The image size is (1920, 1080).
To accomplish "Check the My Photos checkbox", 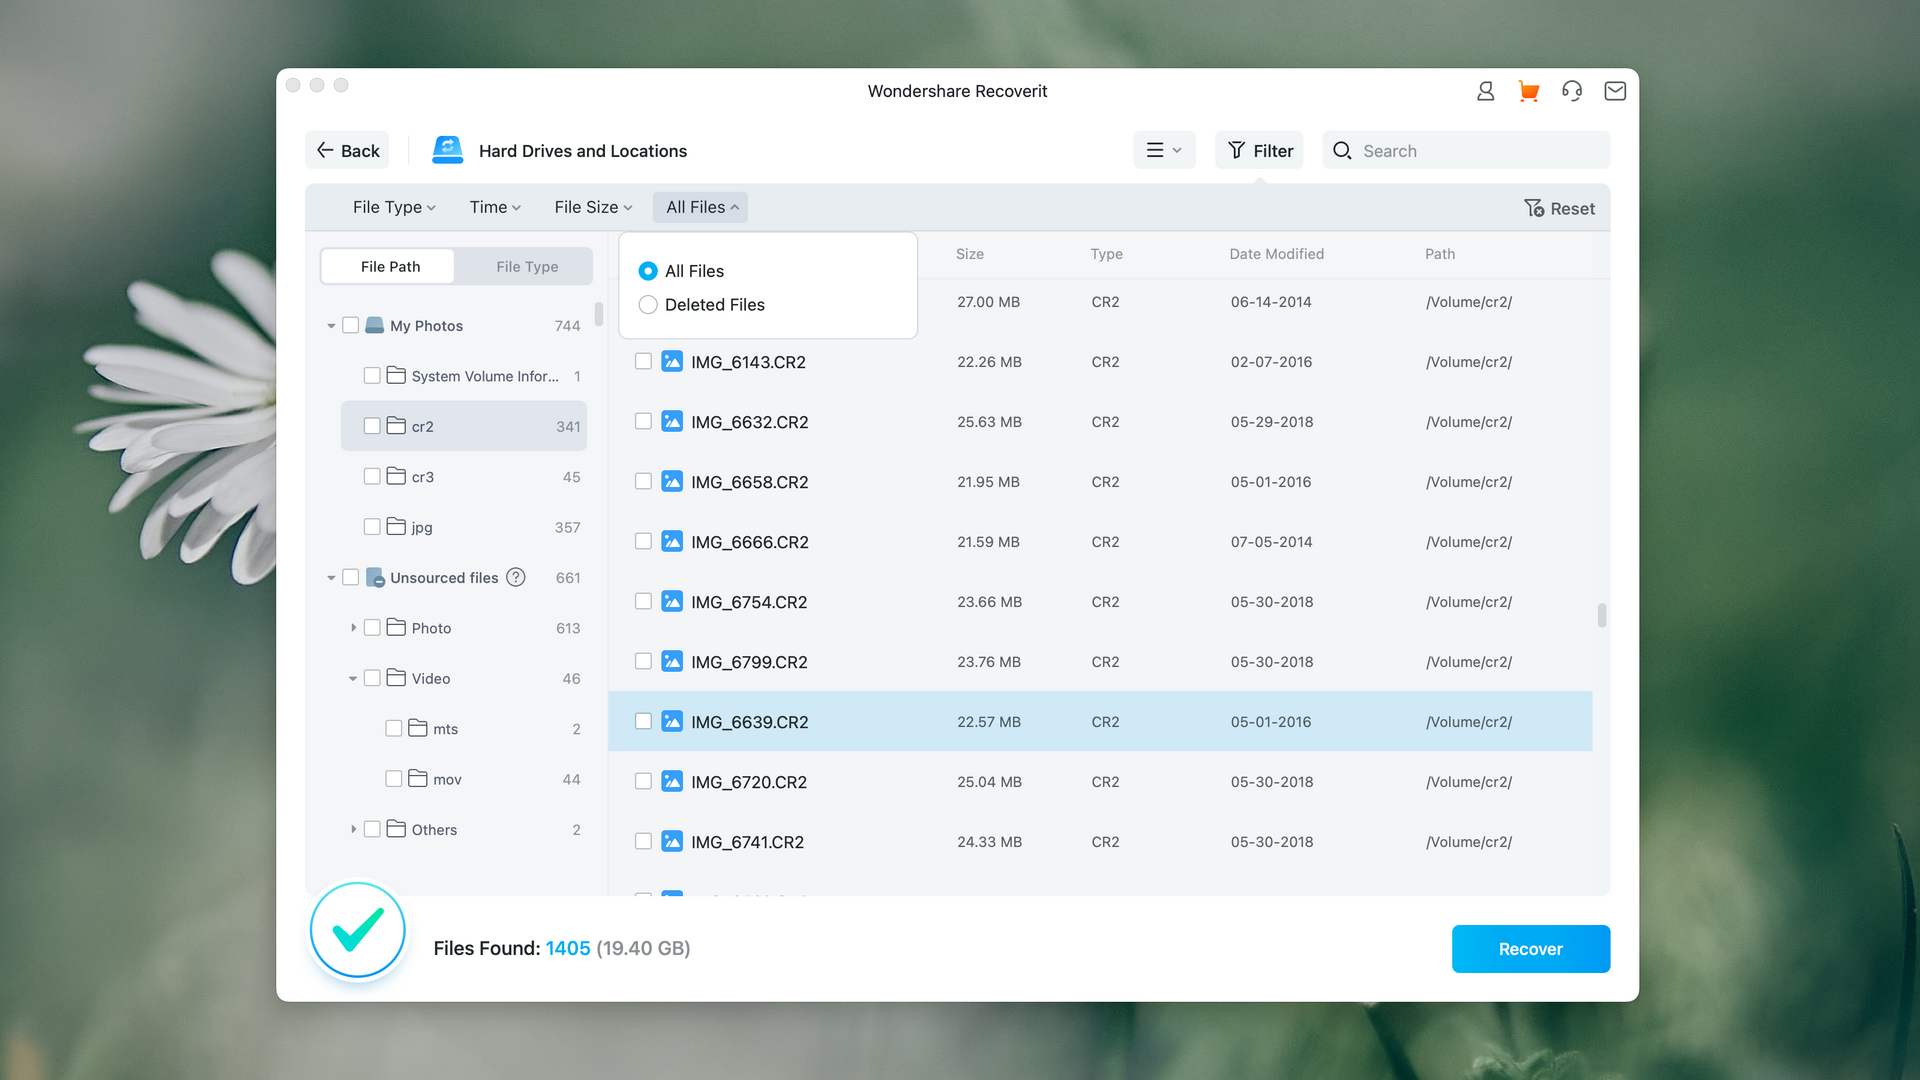I will pyautogui.click(x=351, y=325).
